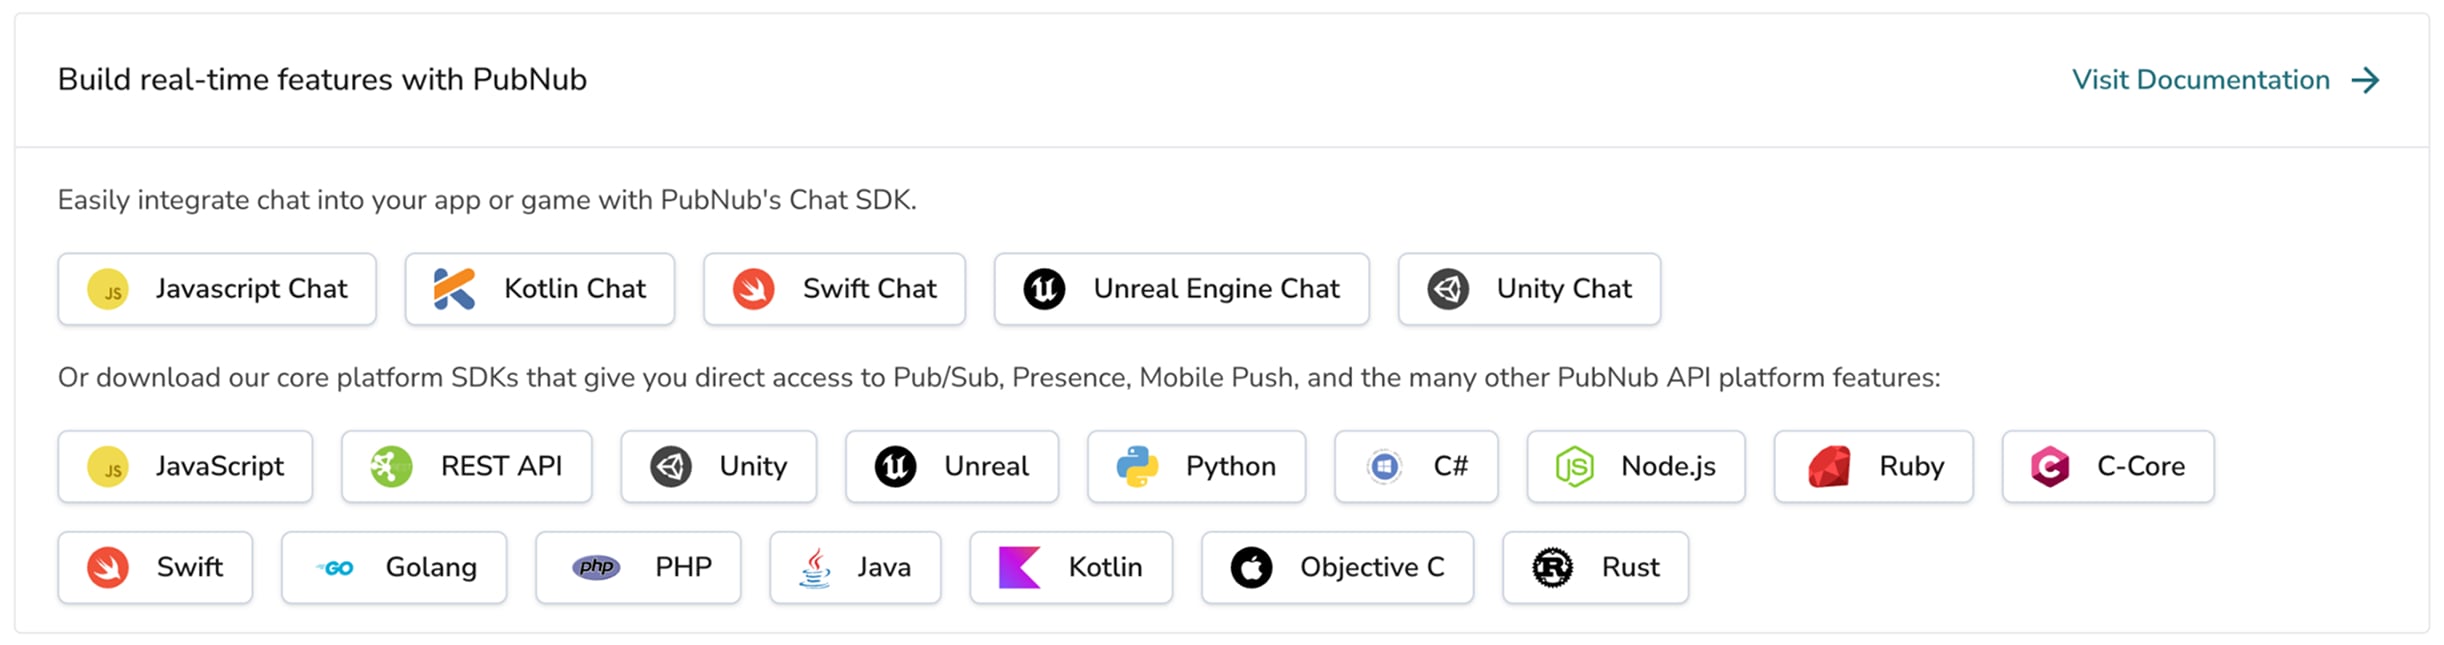Image resolution: width=2444 pixels, height=645 pixels.
Task: Open the Unreal core SDK button
Action: point(951,467)
